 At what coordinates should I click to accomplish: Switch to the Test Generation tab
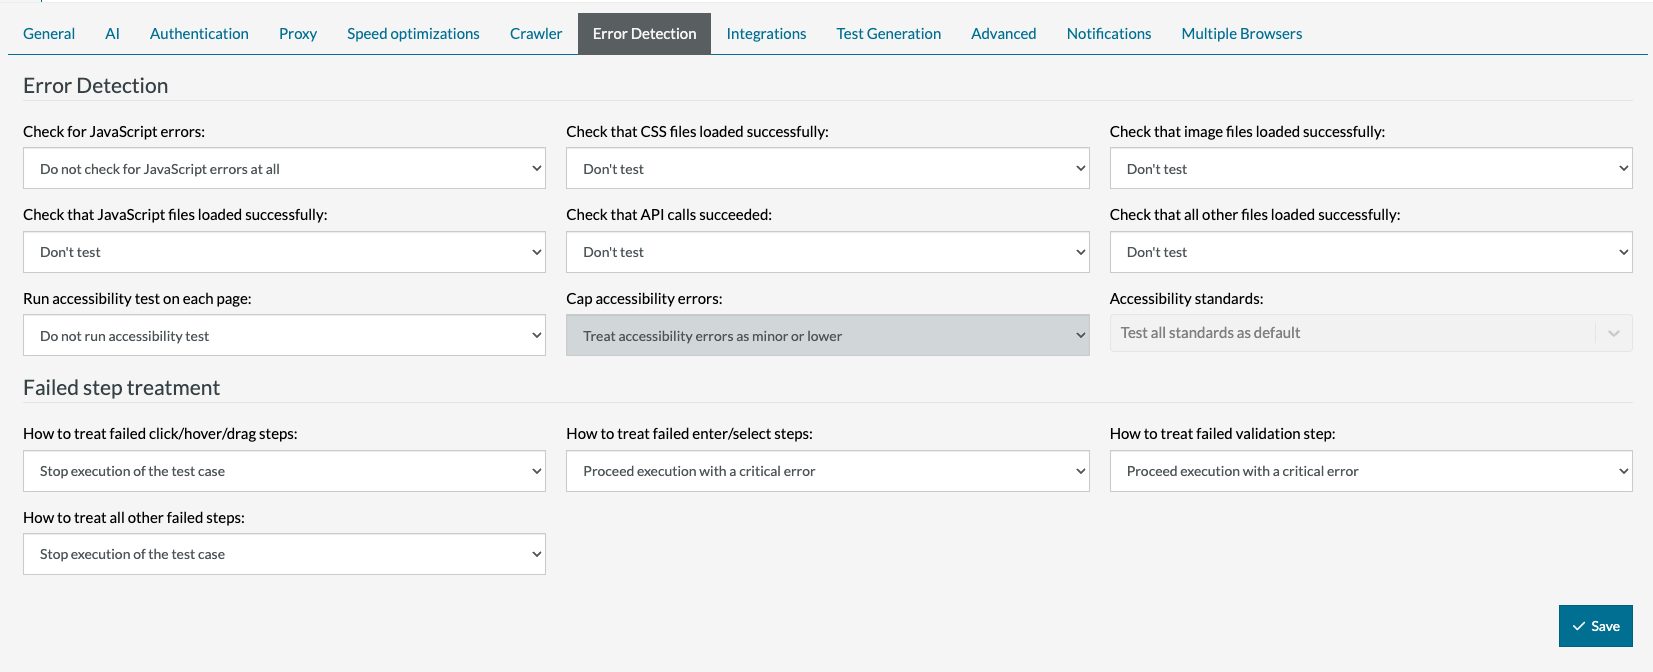888,34
